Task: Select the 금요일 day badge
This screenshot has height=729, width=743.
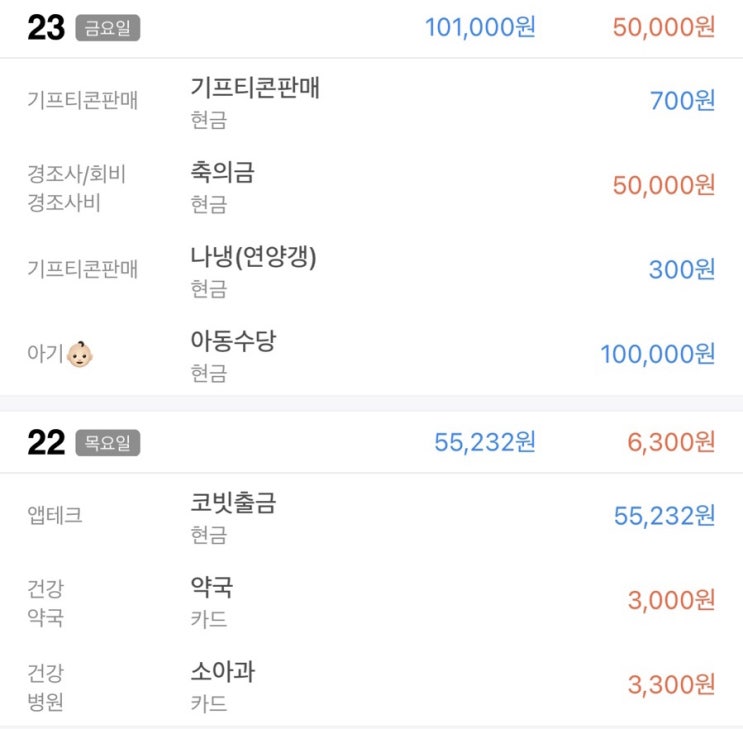Action: click(x=108, y=28)
